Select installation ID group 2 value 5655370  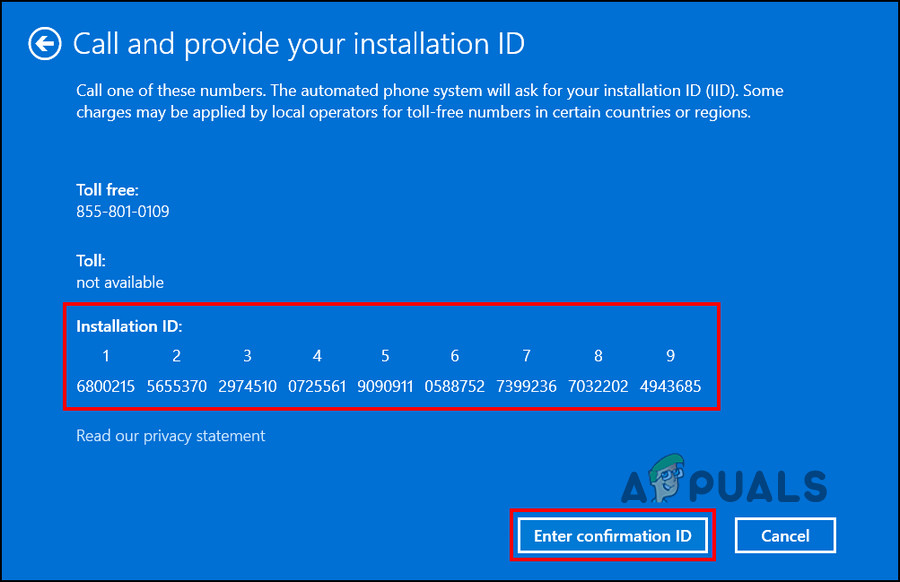(x=176, y=386)
